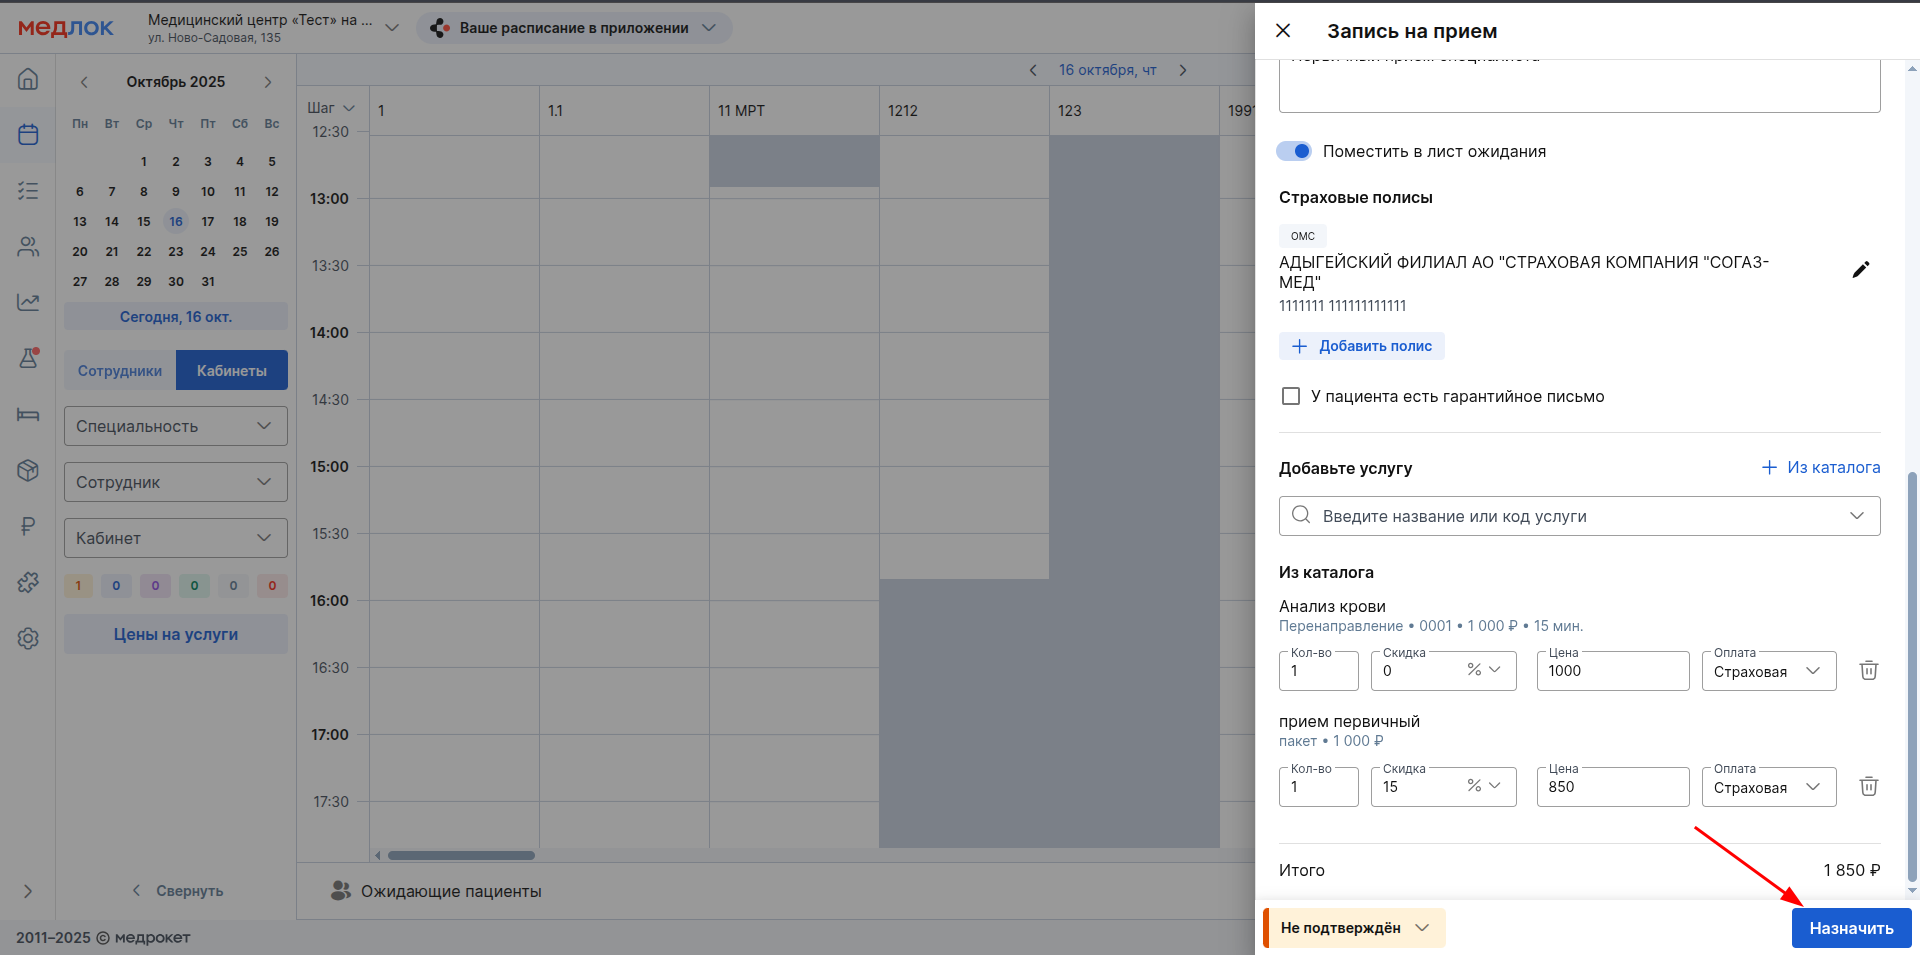Click the laboratory flask icon

28,358
